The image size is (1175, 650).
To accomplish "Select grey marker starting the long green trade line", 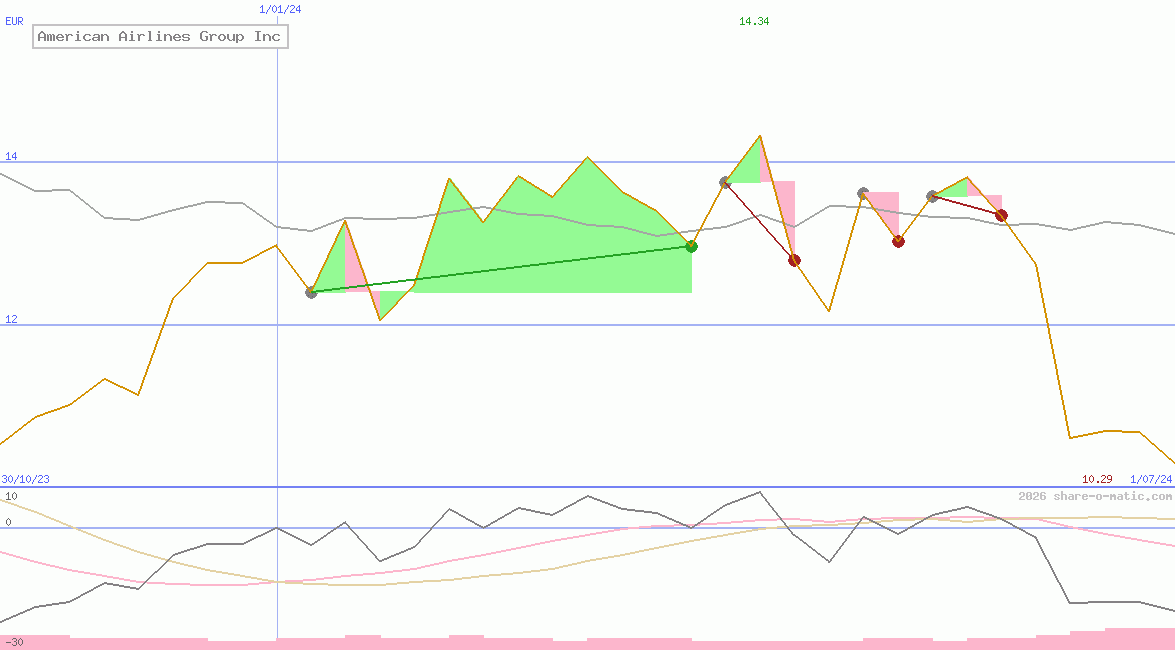I will (311, 292).
